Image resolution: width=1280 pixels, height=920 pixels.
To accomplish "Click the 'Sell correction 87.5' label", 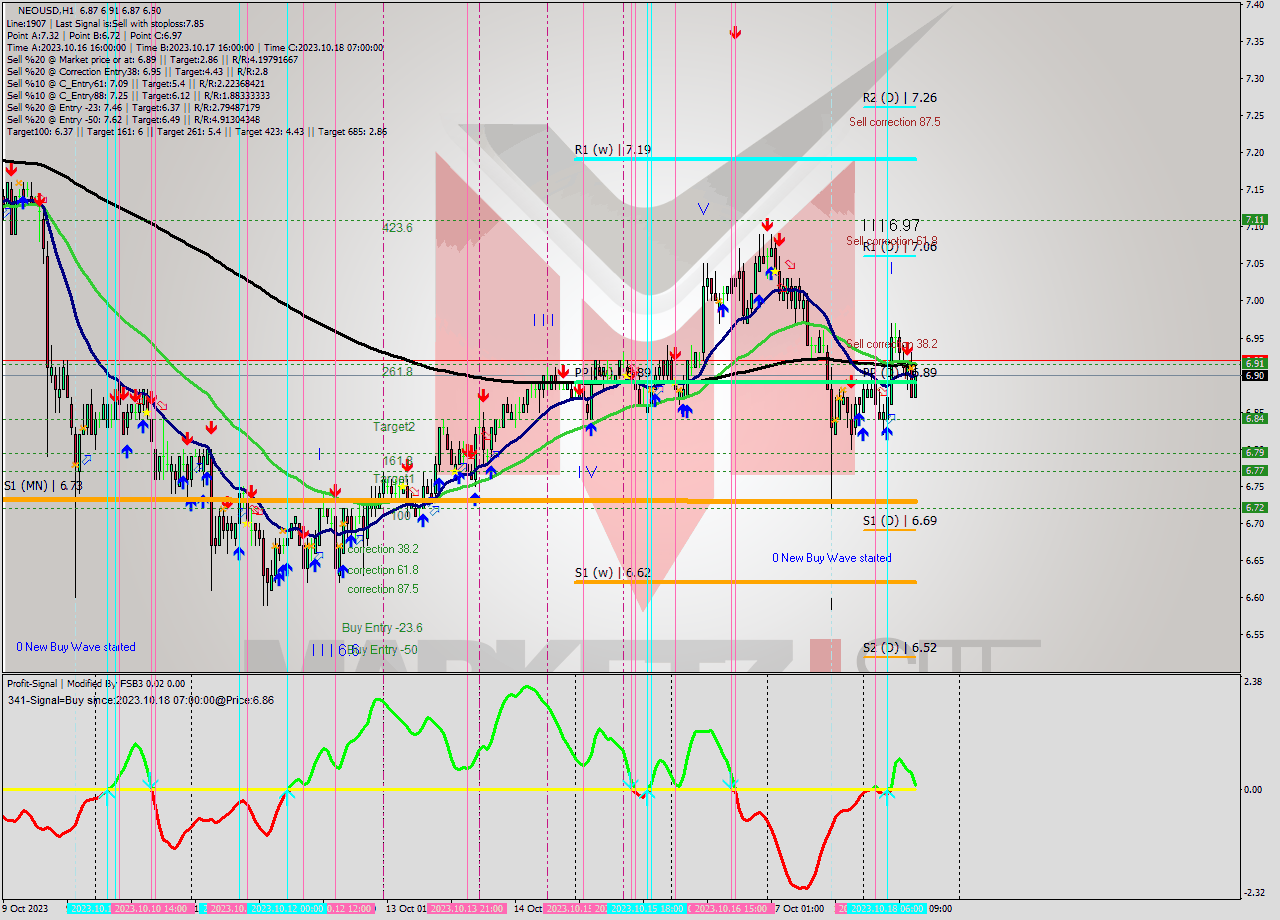I will click(894, 122).
